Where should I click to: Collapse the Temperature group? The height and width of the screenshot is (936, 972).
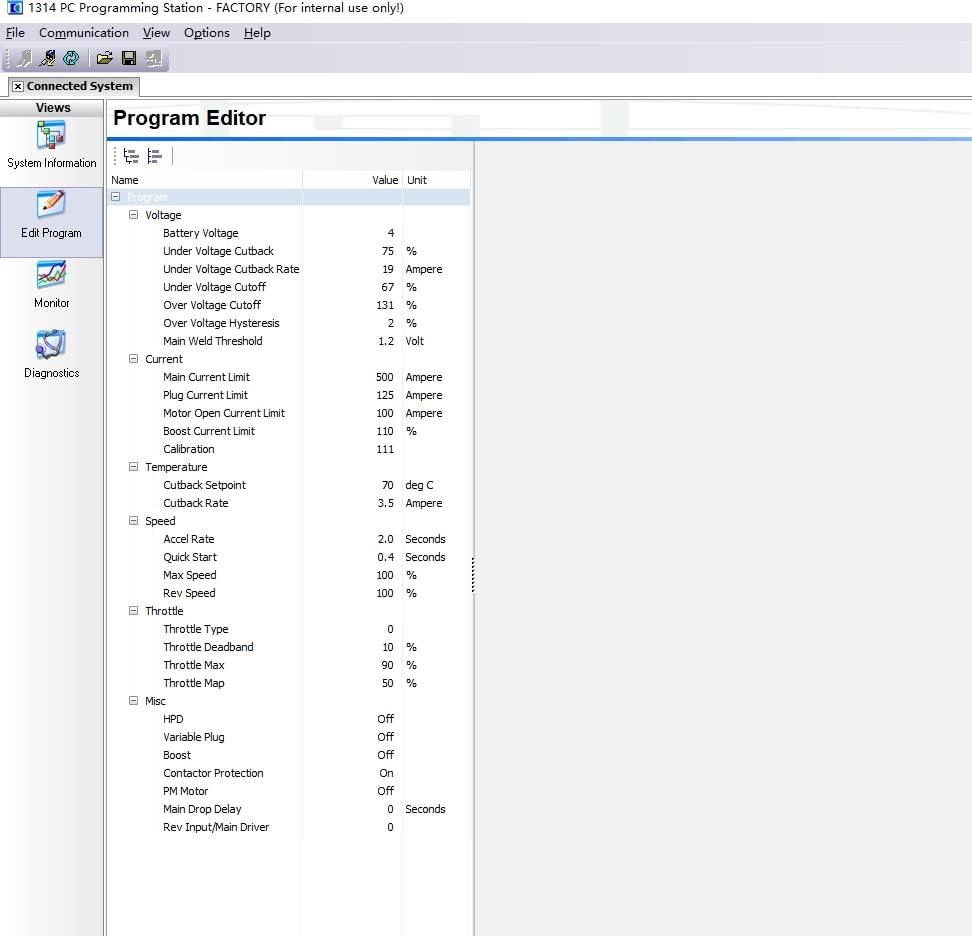coord(133,466)
